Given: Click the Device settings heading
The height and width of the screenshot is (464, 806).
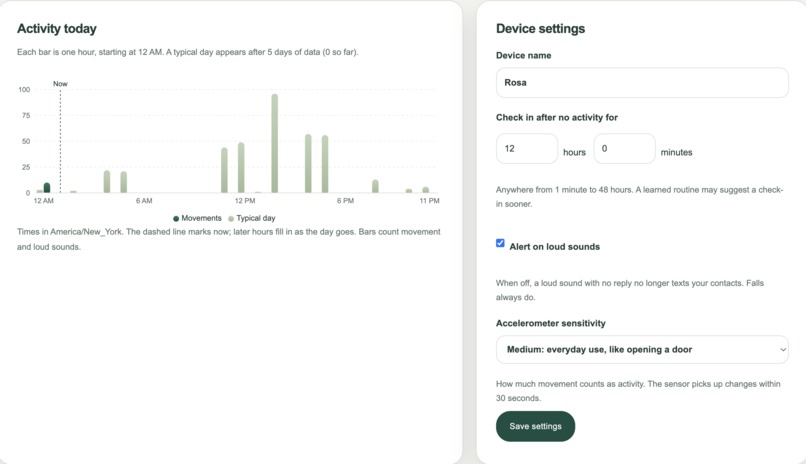Looking at the screenshot, I should (540, 29).
